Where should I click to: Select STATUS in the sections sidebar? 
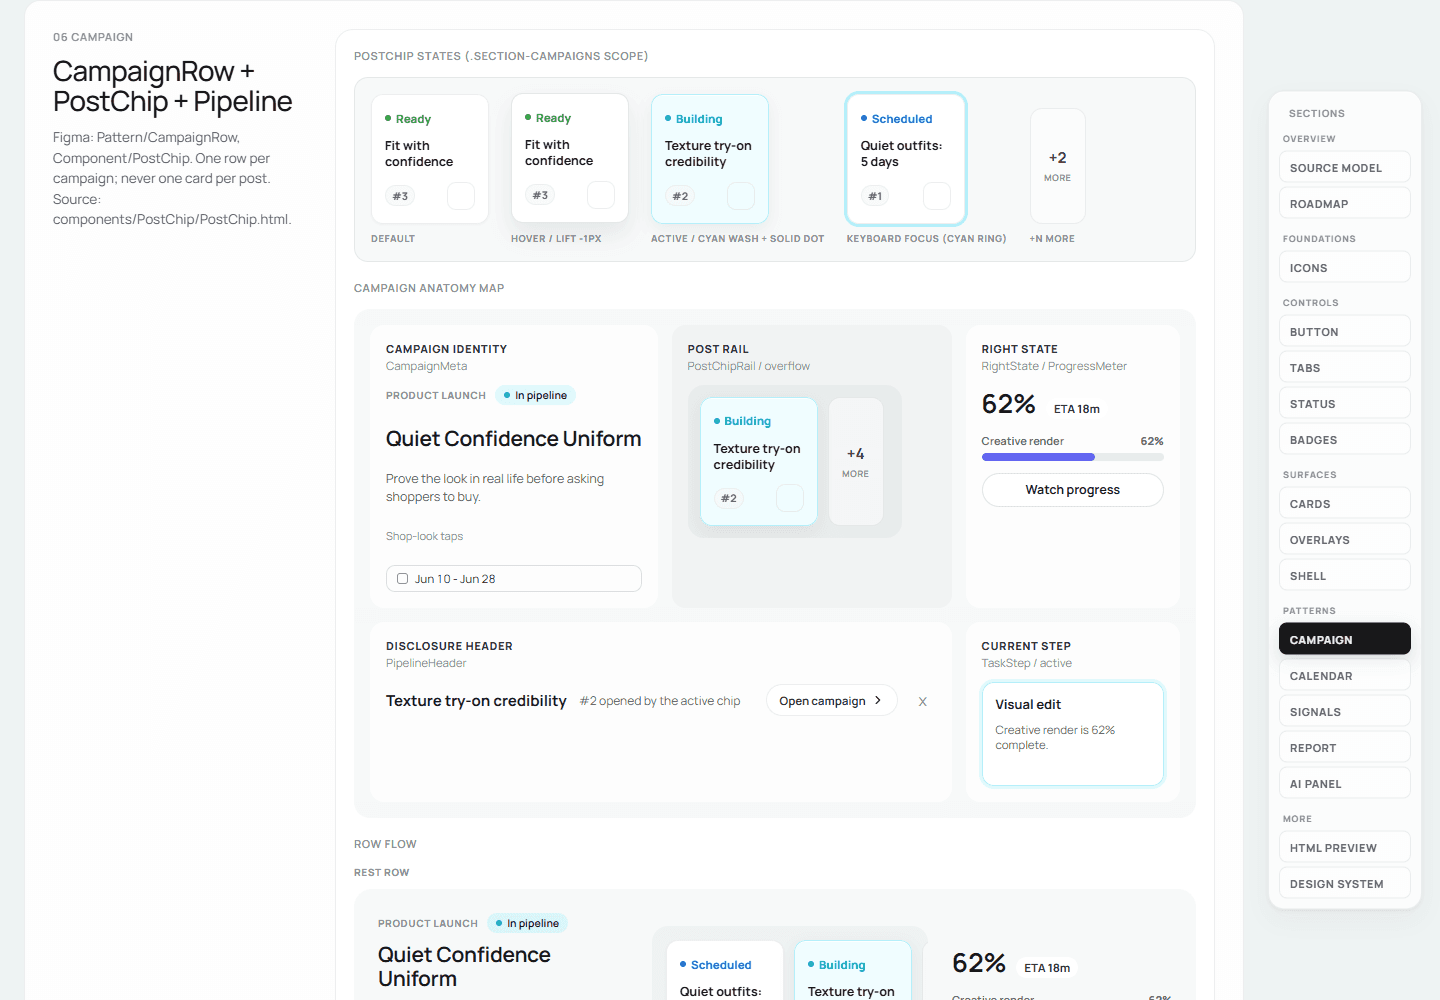click(1344, 404)
